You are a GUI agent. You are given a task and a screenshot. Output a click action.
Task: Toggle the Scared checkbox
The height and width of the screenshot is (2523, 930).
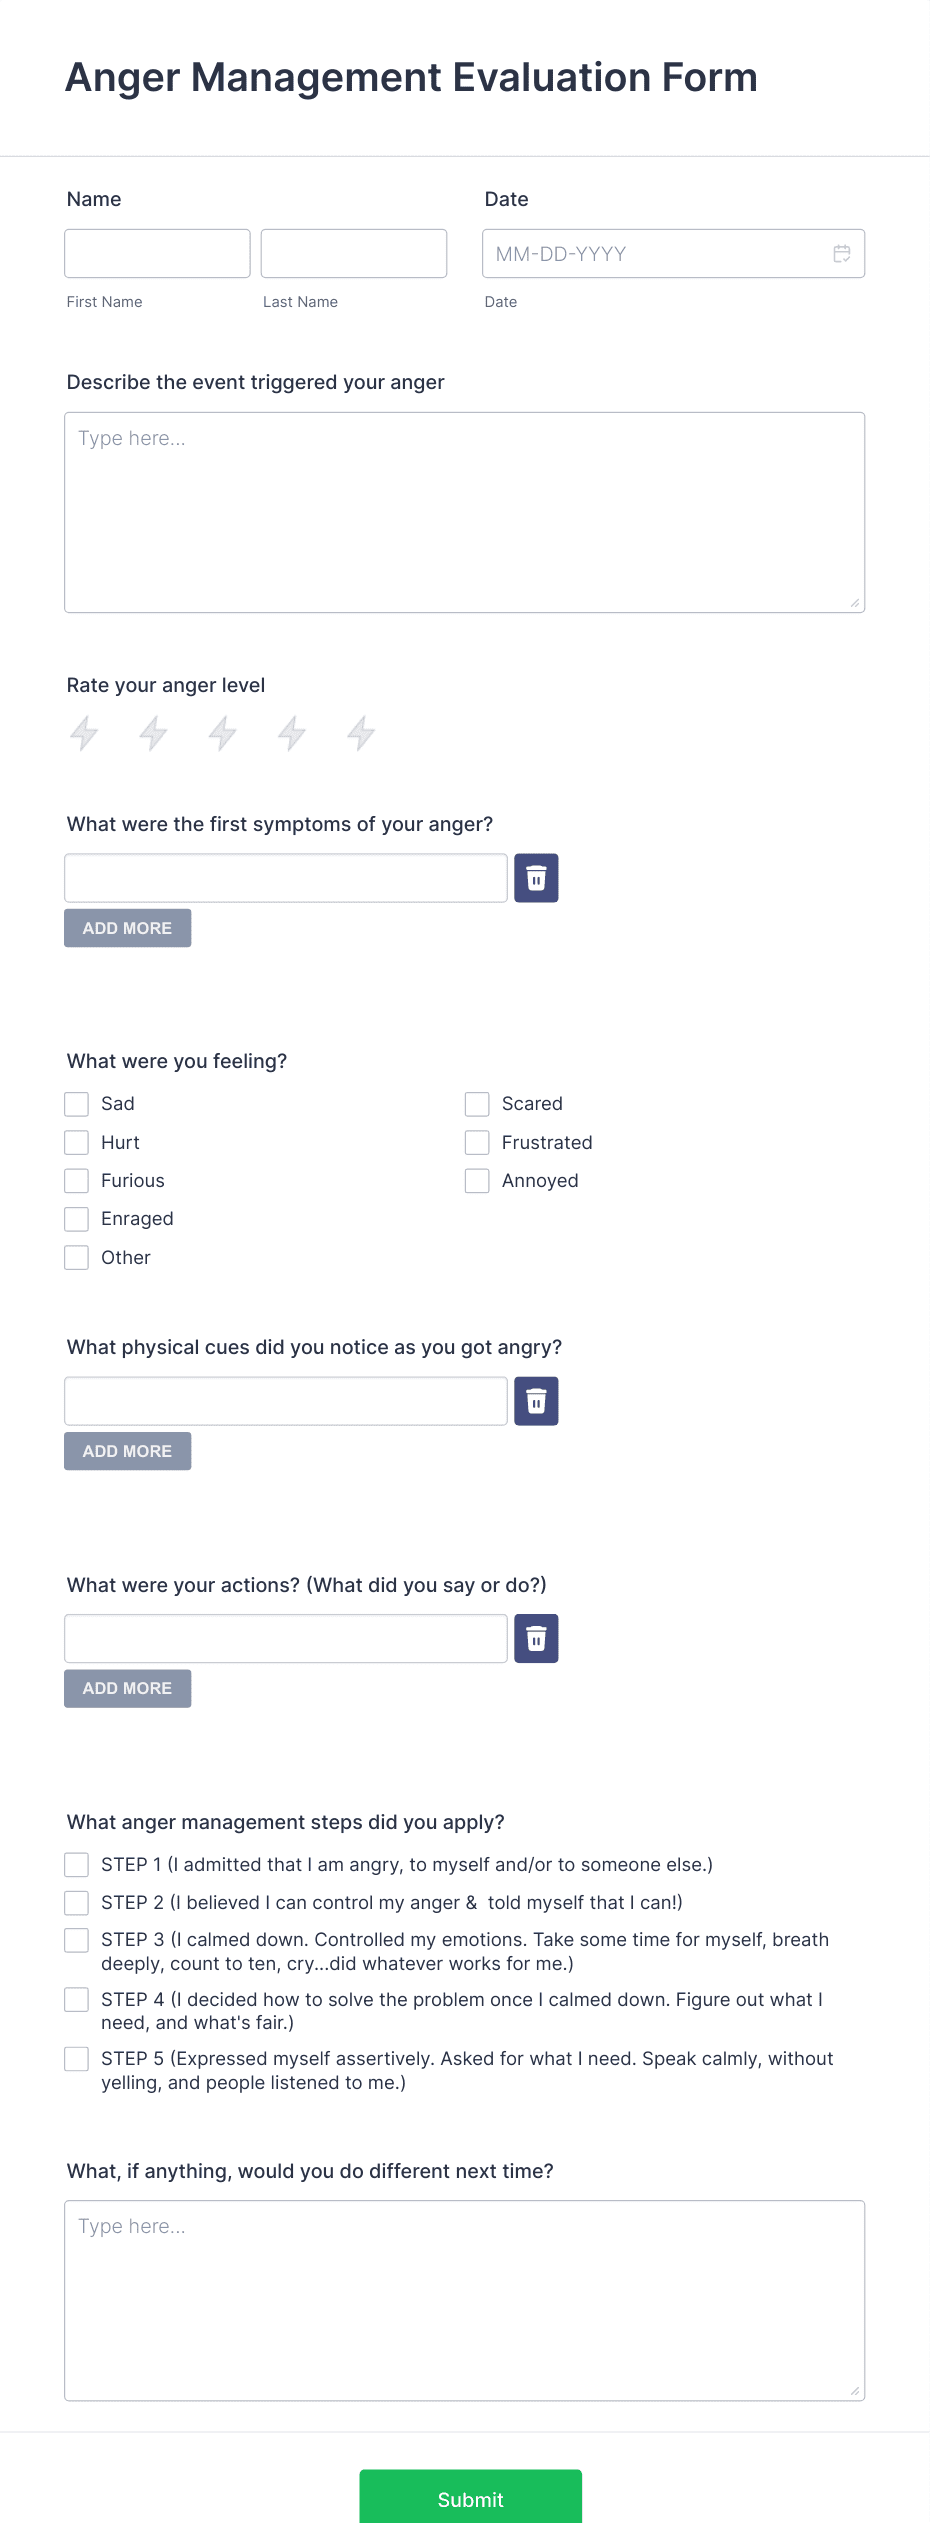coord(477,1104)
